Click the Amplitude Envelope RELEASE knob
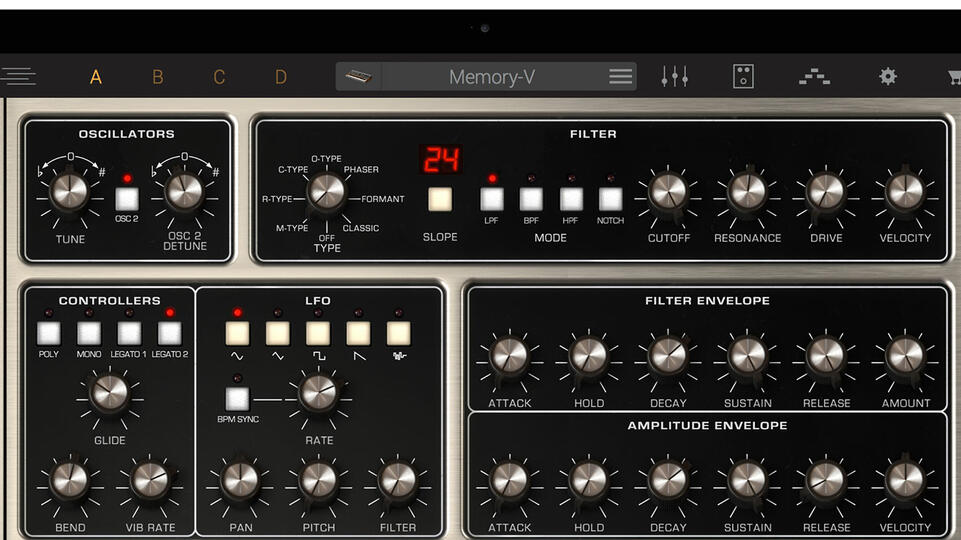The image size is (961, 540). pos(826,481)
